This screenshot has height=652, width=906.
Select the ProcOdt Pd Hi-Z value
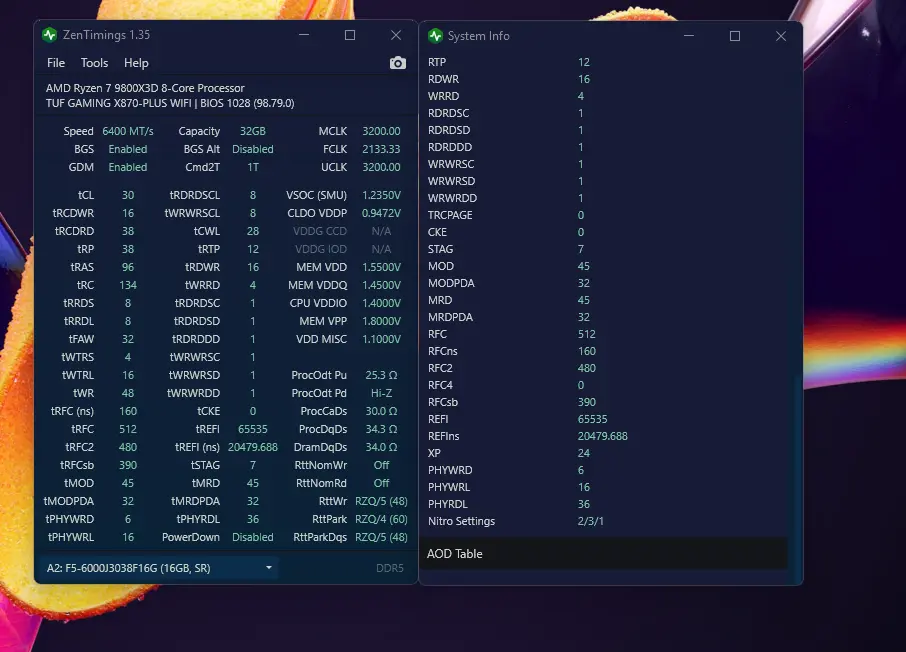click(x=381, y=393)
